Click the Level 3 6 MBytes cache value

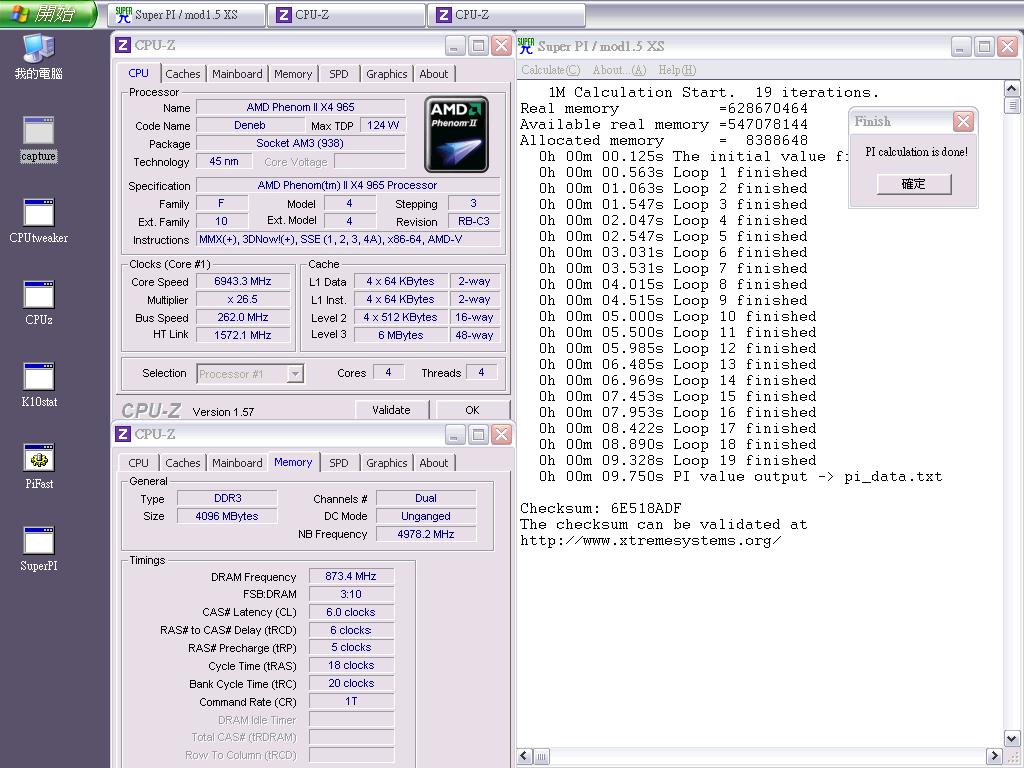pyautogui.click(x=400, y=335)
